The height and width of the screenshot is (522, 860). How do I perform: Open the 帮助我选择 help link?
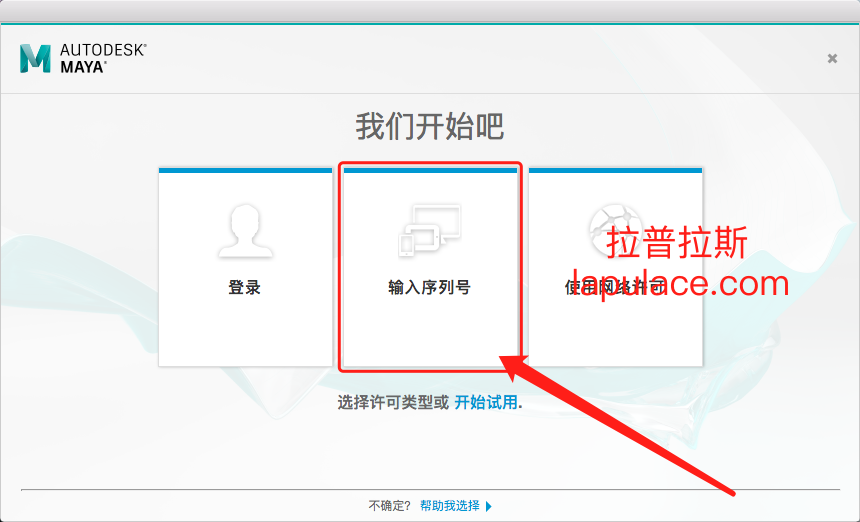click(x=450, y=506)
